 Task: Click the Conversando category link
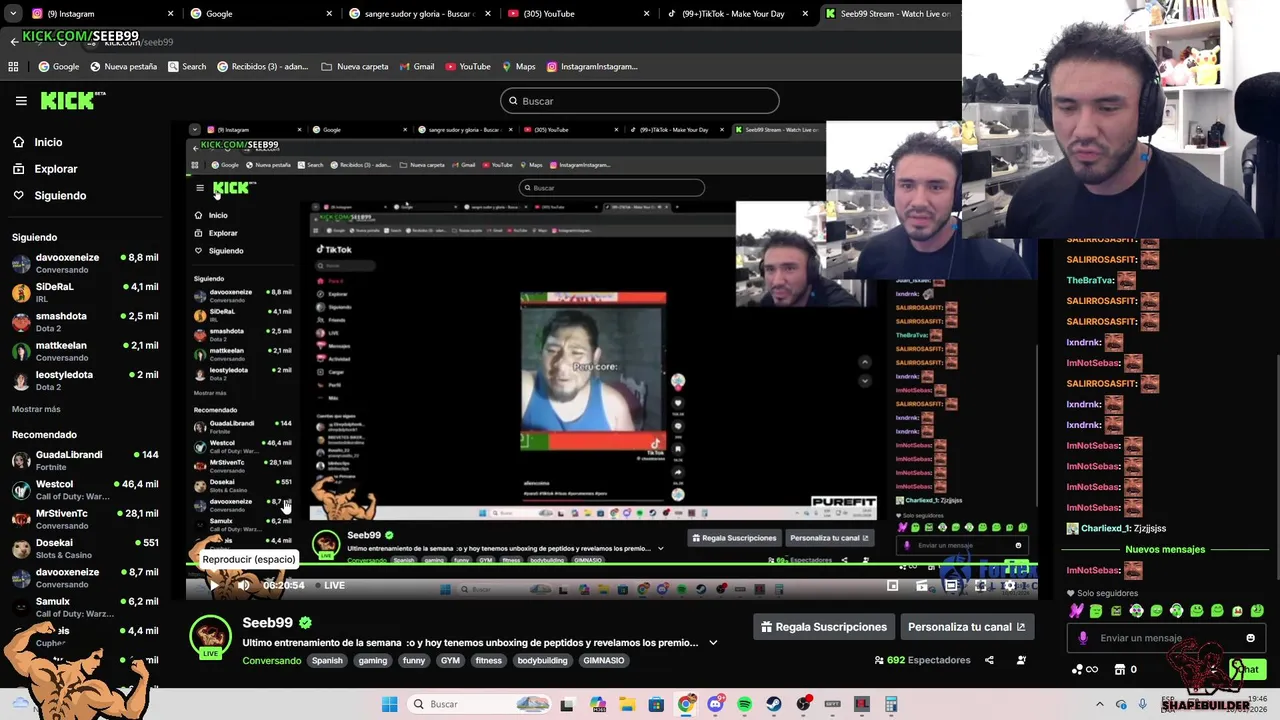tap(271, 661)
